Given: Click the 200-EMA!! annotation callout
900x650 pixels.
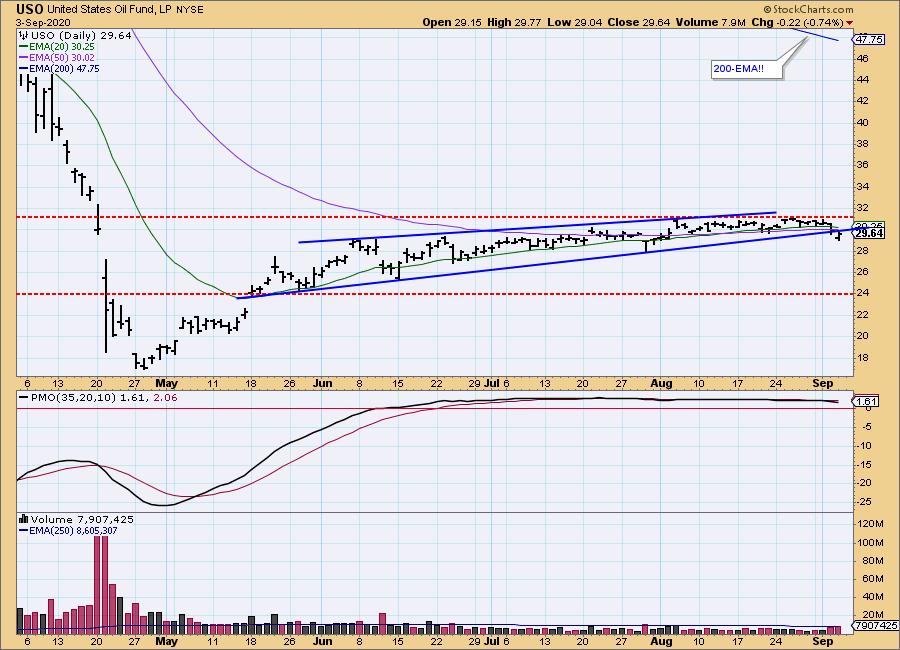Looking at the screenshot, I should pyautogui.click(x=746, y=69).
